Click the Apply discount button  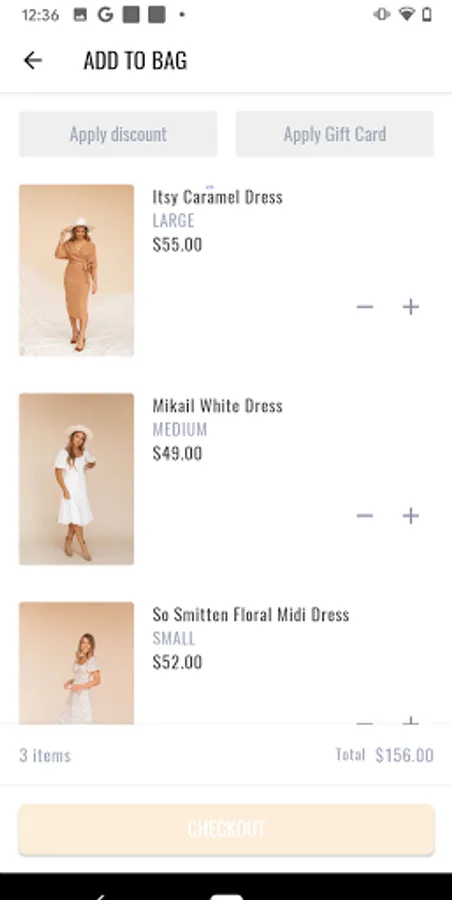coord(118,134)
